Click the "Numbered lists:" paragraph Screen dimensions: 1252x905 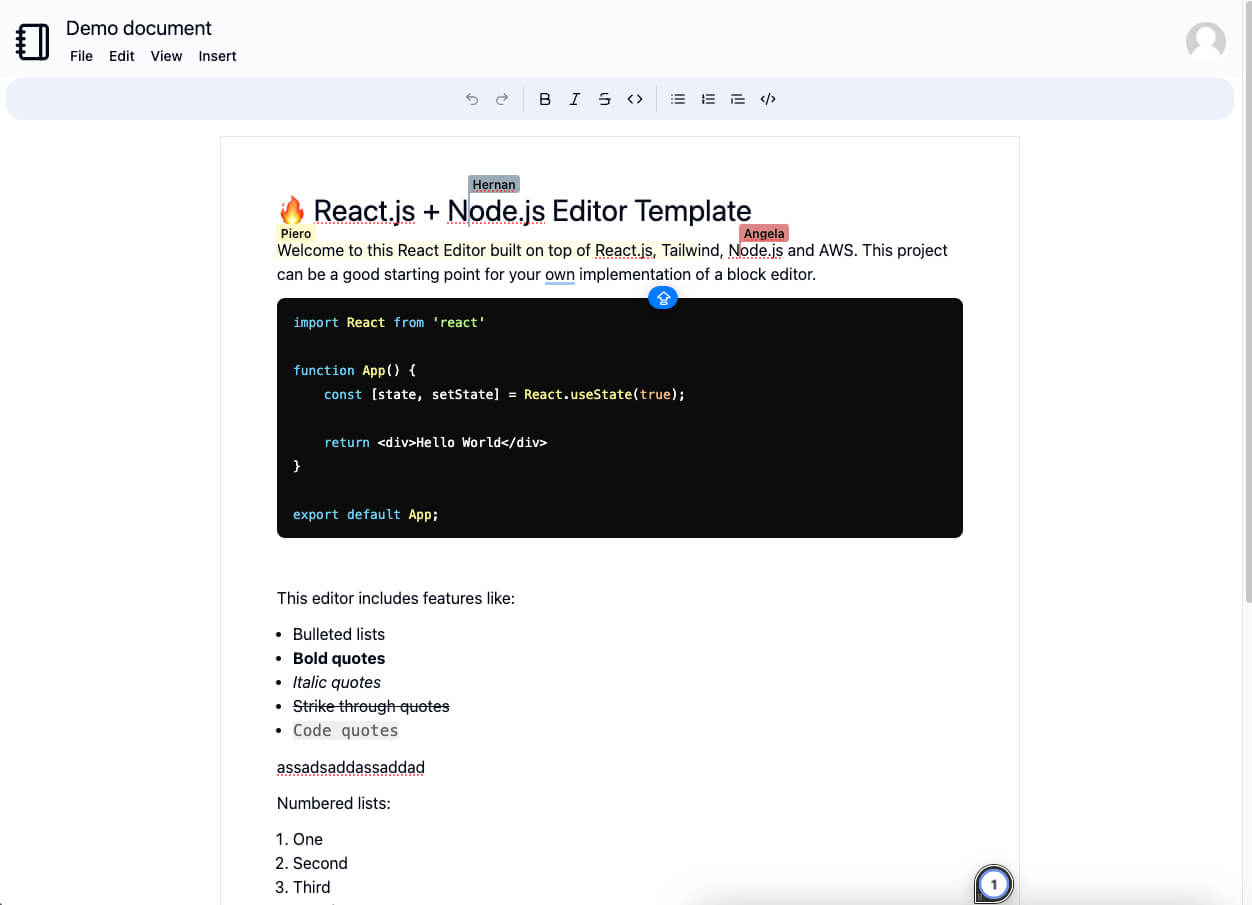334,803
